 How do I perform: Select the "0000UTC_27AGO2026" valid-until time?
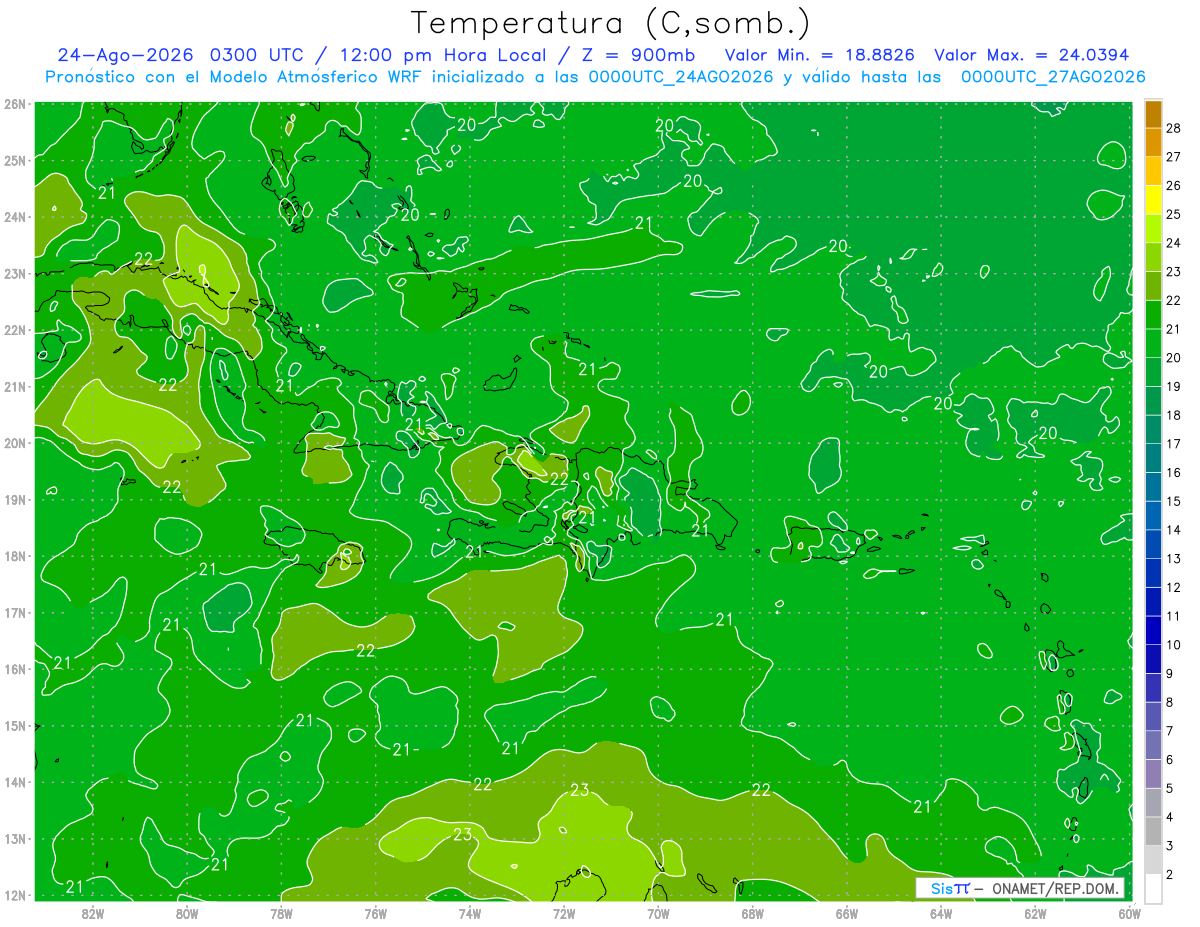[1053, 77]
